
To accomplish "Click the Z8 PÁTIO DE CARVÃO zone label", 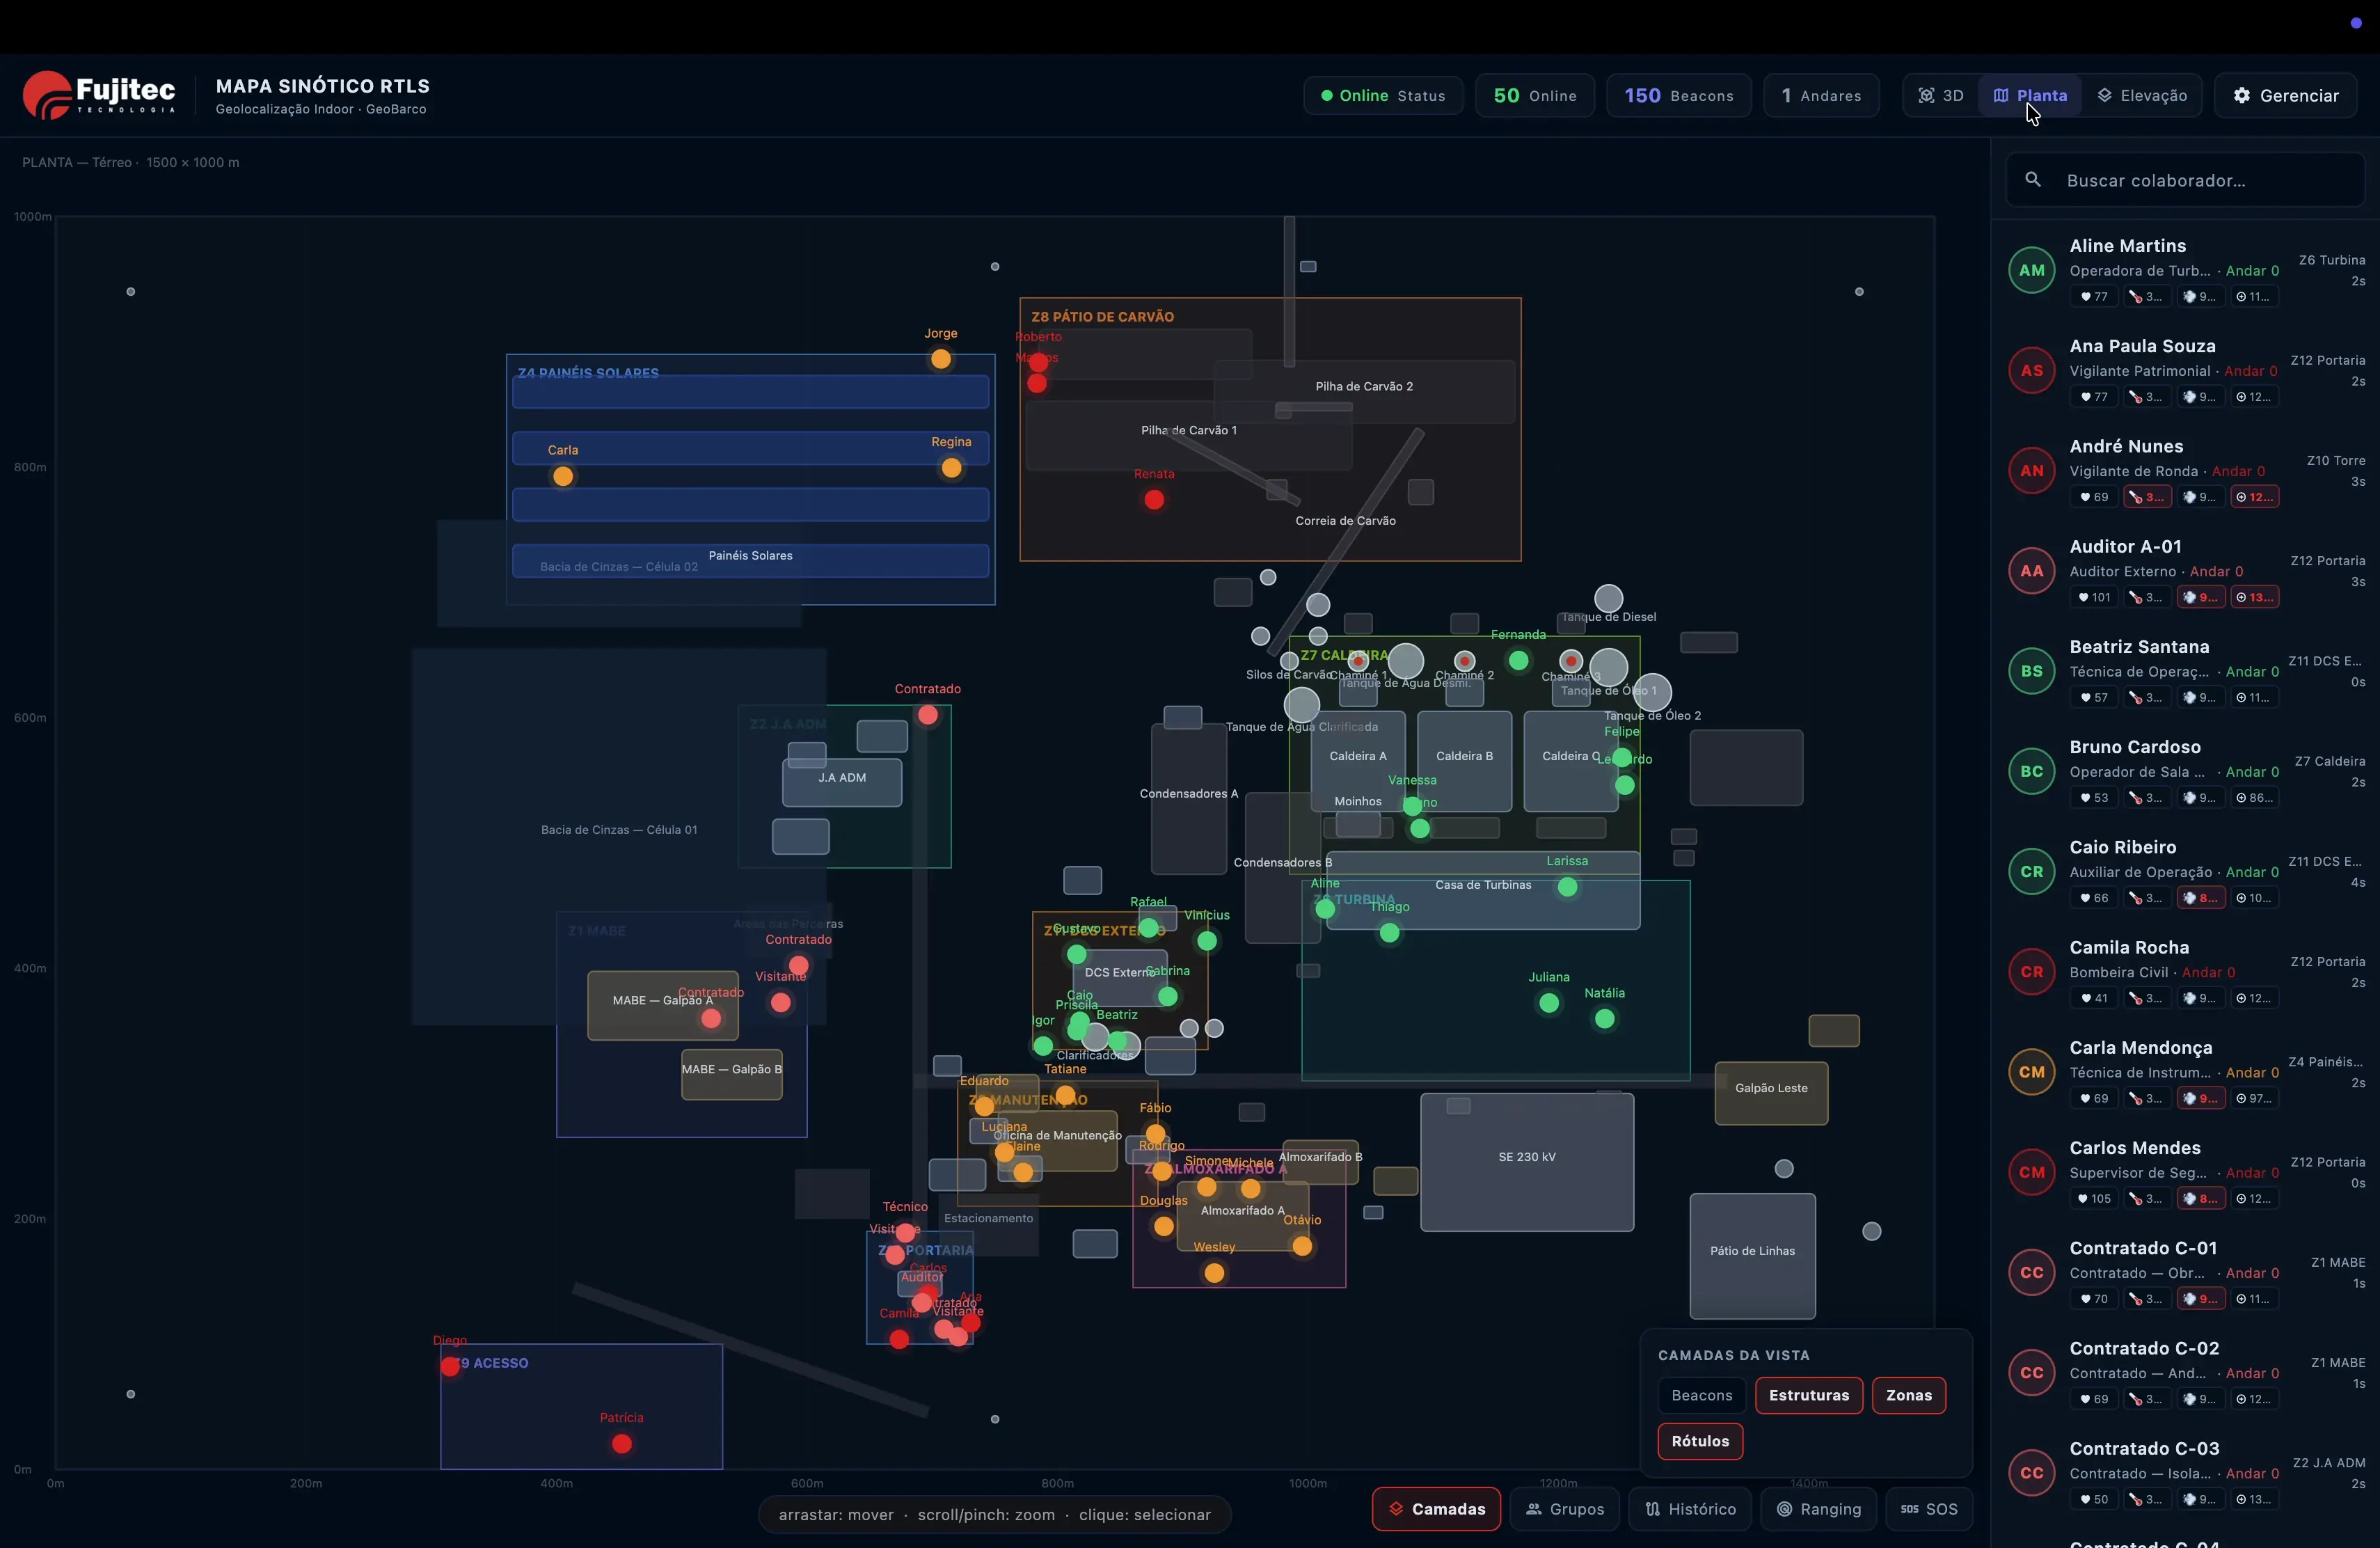I will coord(1102,317).
